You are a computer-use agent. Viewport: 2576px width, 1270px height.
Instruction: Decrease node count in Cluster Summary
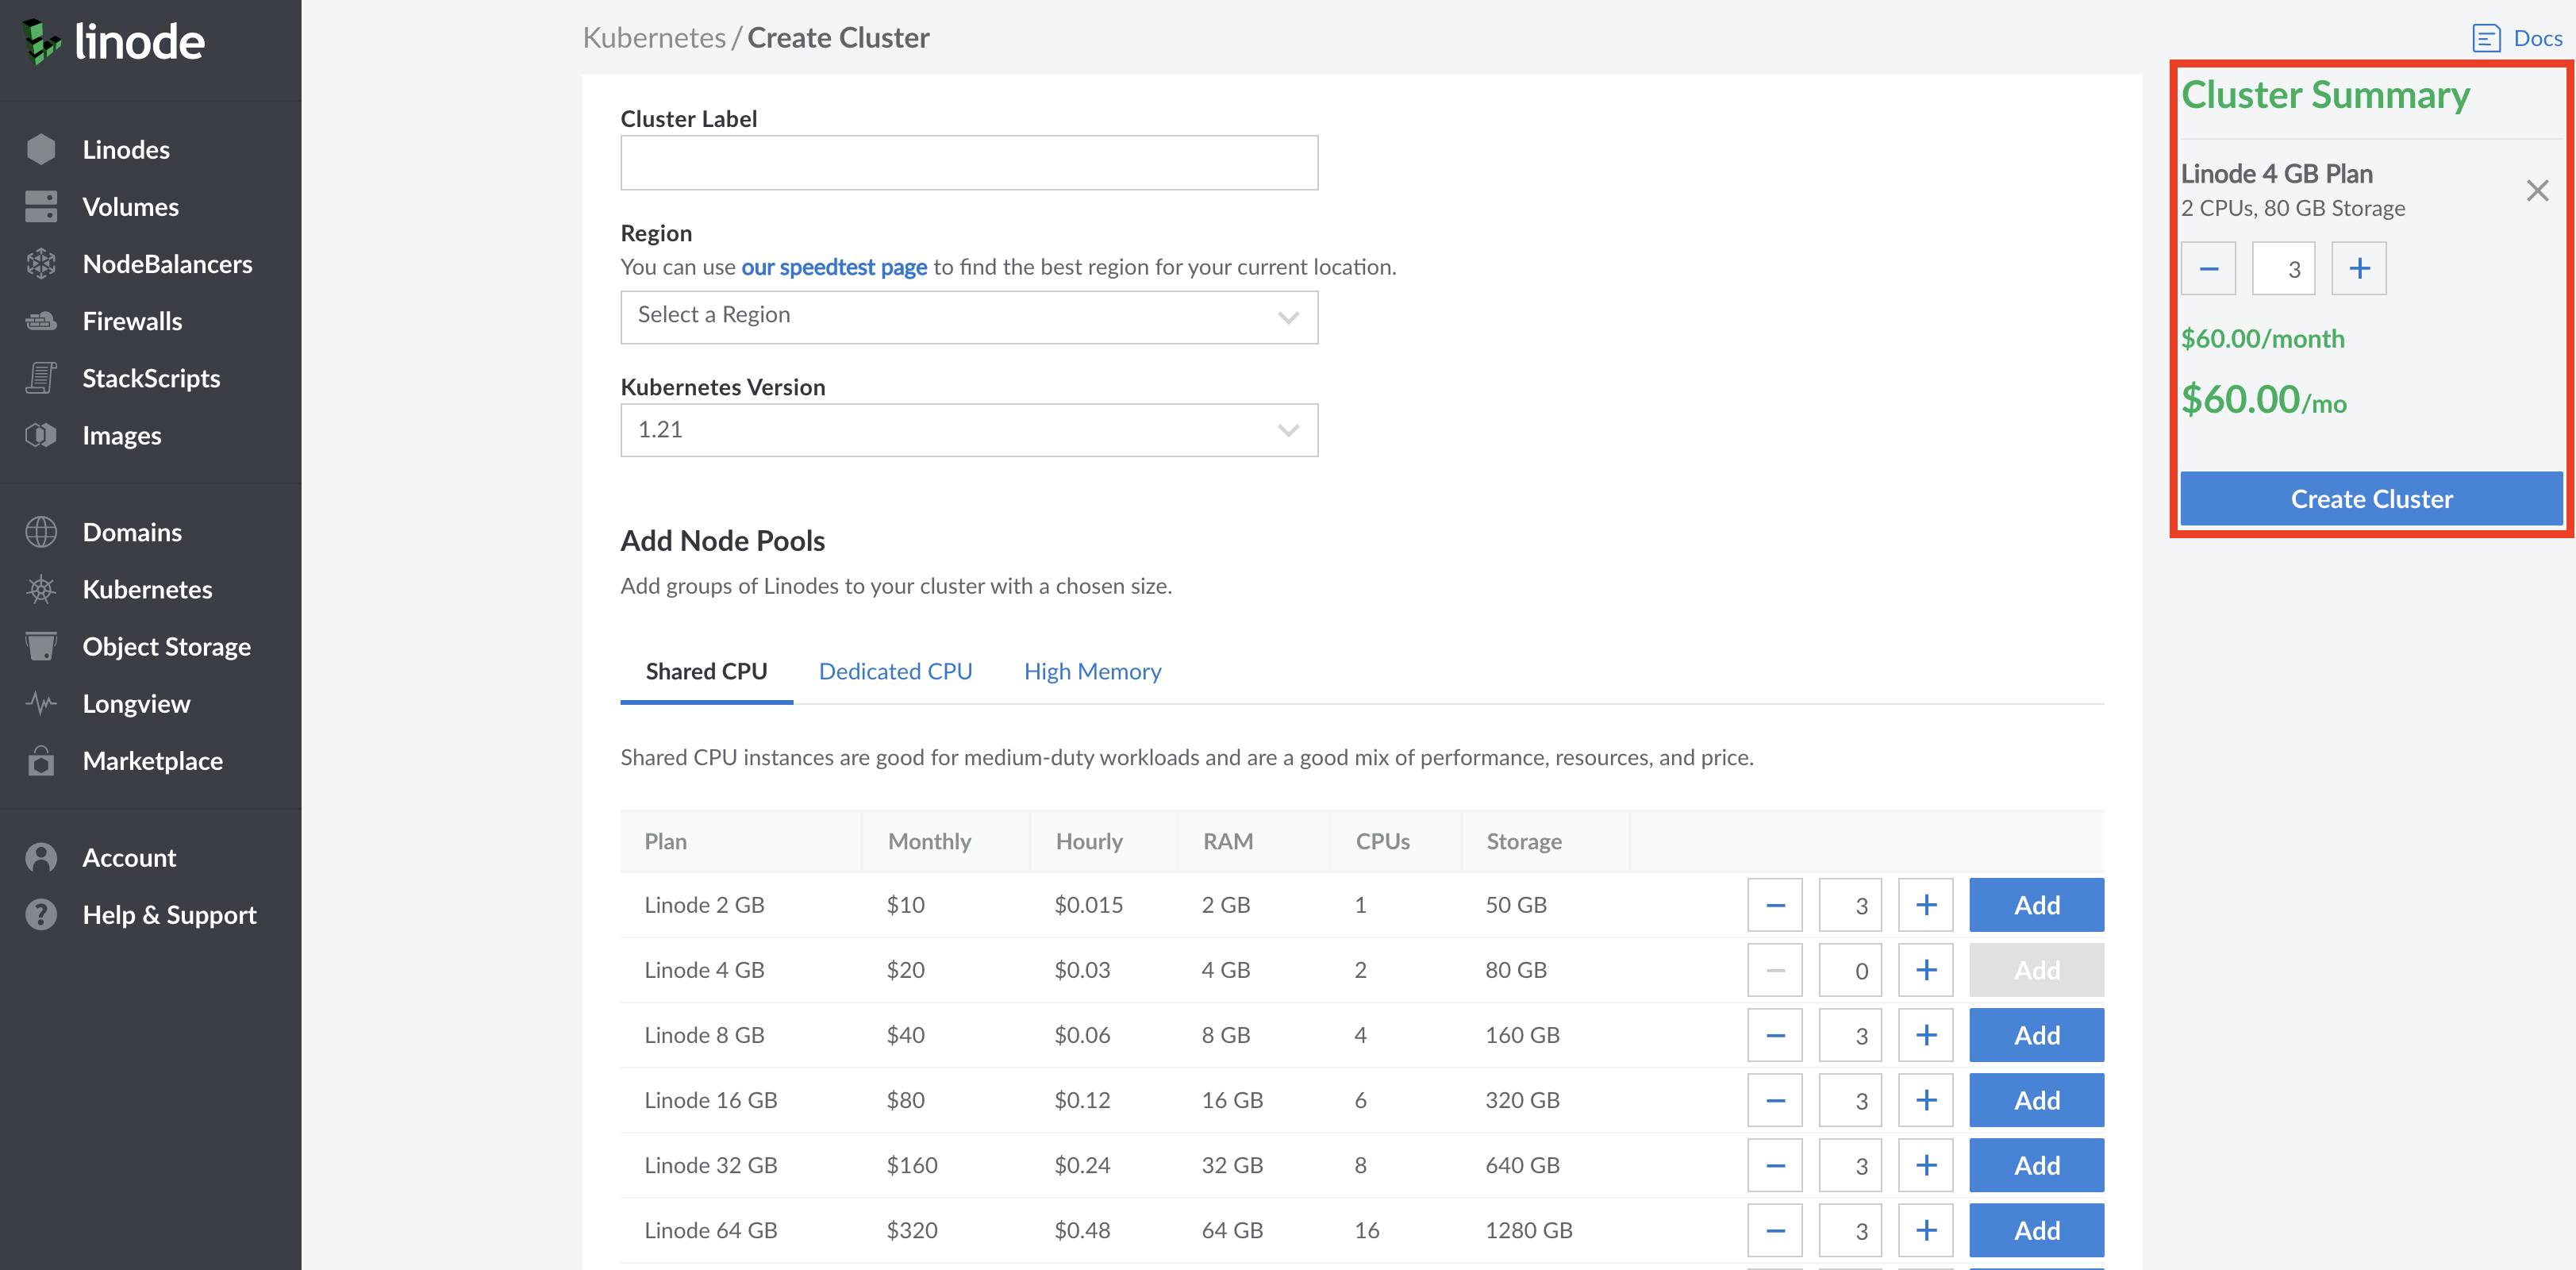(x=2208, y=268)
